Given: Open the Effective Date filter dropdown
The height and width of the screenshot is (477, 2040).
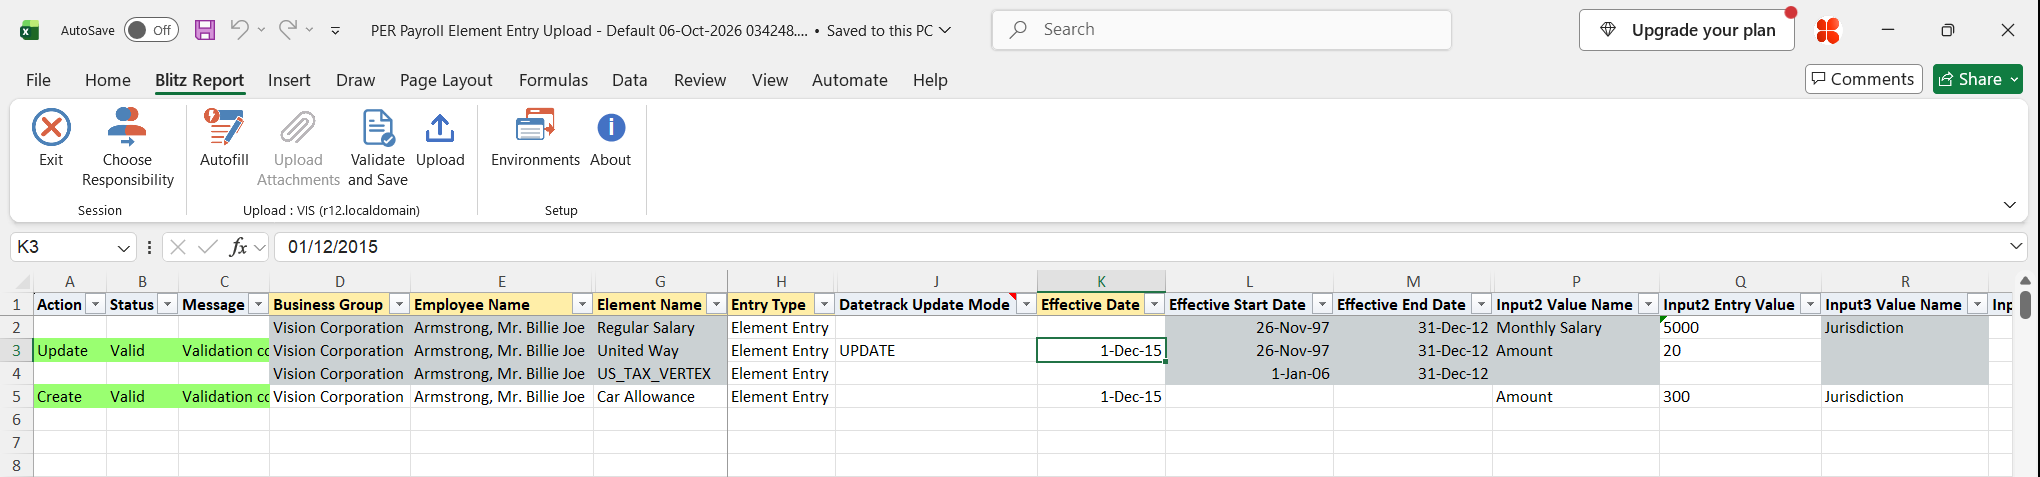Looking at the screenshot, I should [x=1154, y=304].
